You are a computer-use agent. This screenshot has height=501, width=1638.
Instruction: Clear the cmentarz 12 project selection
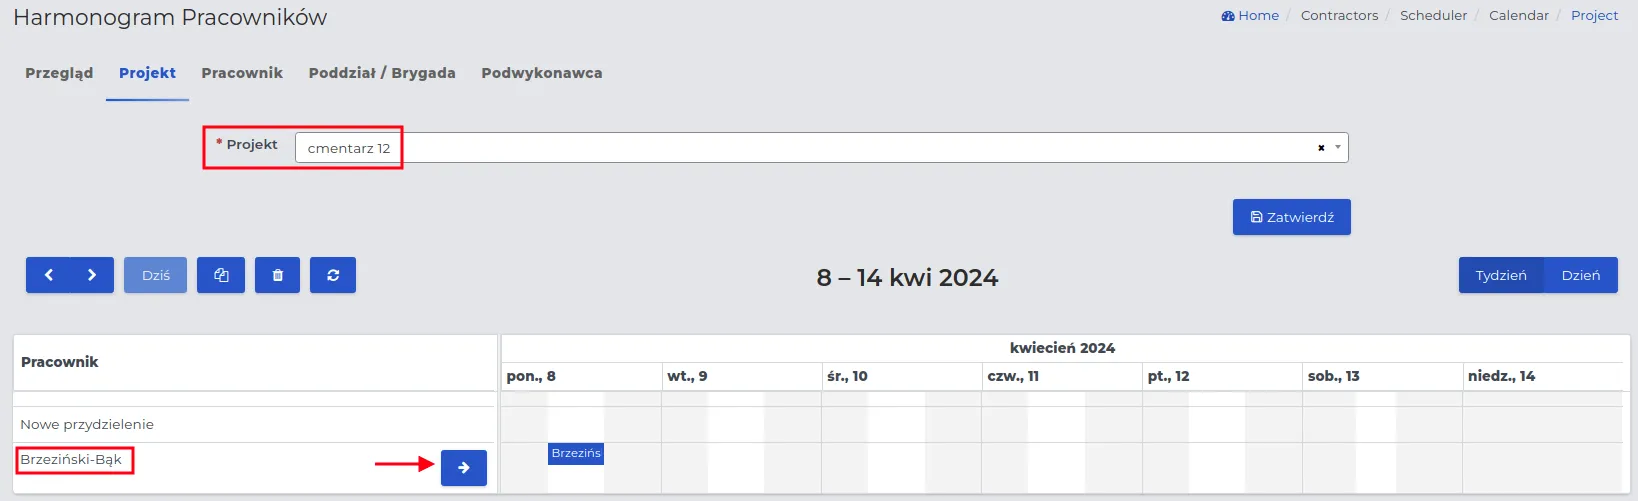(x=1321, y=148)
